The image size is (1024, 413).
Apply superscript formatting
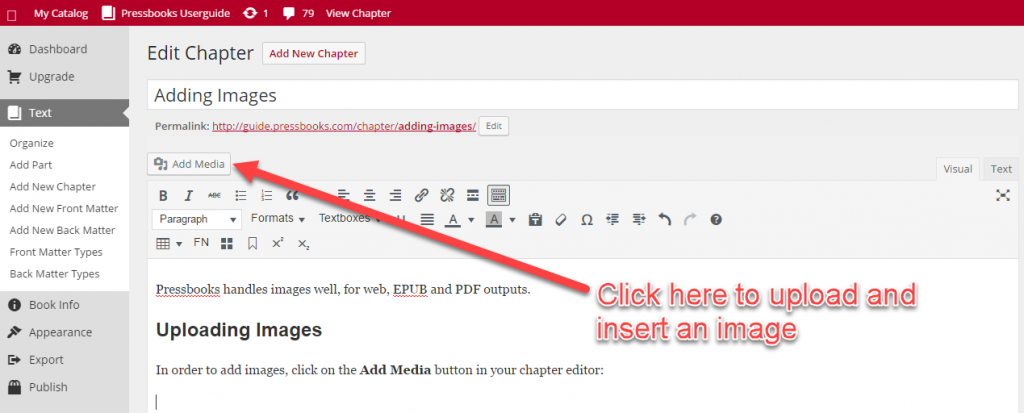tap(278, 243)
